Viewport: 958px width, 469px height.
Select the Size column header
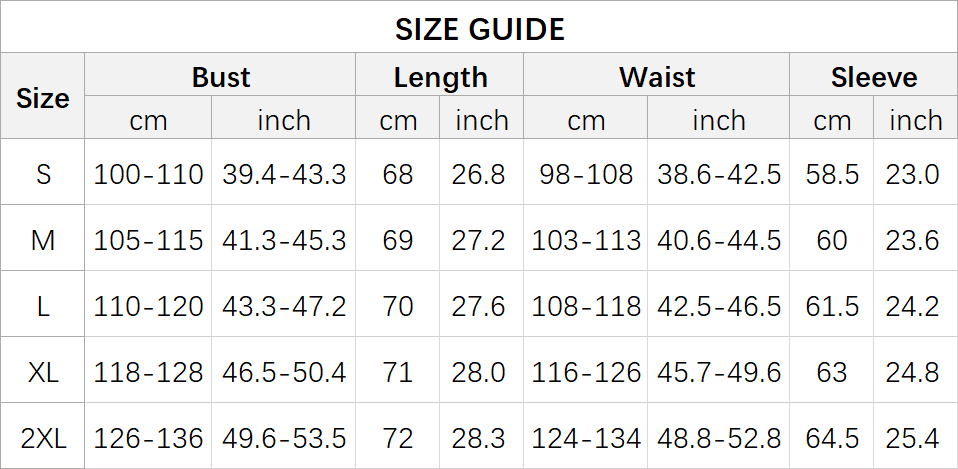43,98
